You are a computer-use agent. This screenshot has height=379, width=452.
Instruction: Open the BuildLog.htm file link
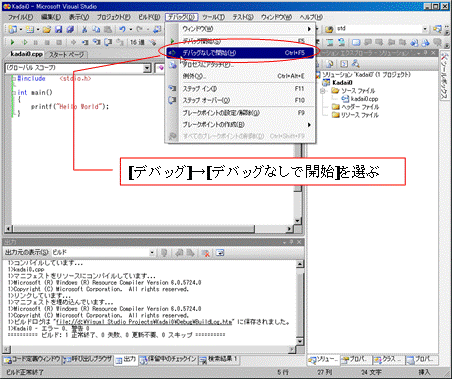pyautogui.click(x=144, y=322)
